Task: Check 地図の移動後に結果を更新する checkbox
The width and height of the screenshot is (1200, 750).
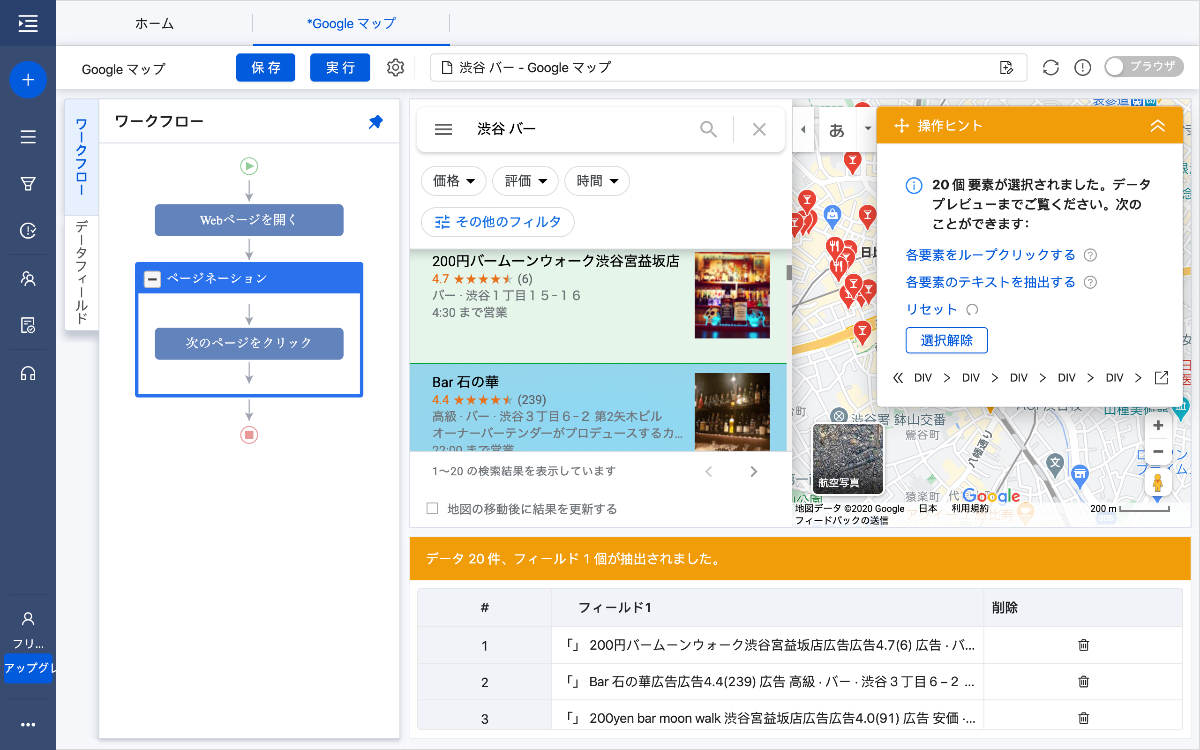Action: (433, 509)
